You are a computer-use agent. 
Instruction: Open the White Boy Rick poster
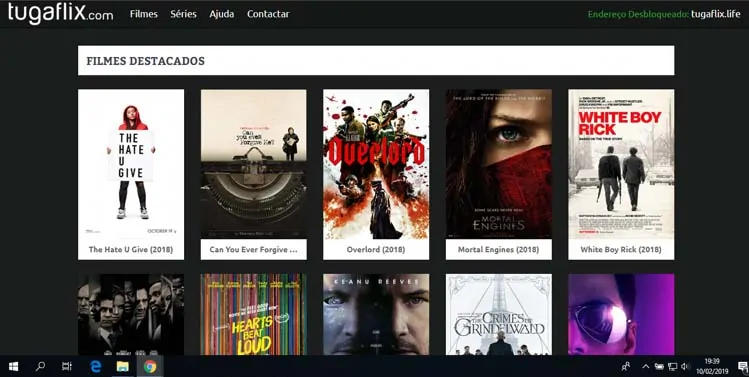(x=621, y=164)
